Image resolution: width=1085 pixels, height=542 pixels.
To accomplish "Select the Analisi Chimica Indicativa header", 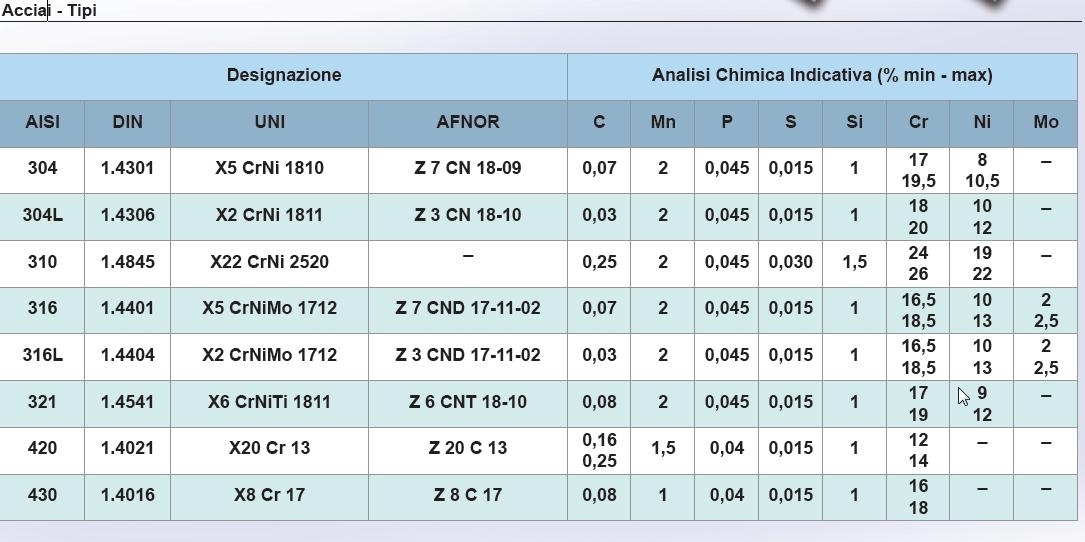I will click(x=822, y=75).
